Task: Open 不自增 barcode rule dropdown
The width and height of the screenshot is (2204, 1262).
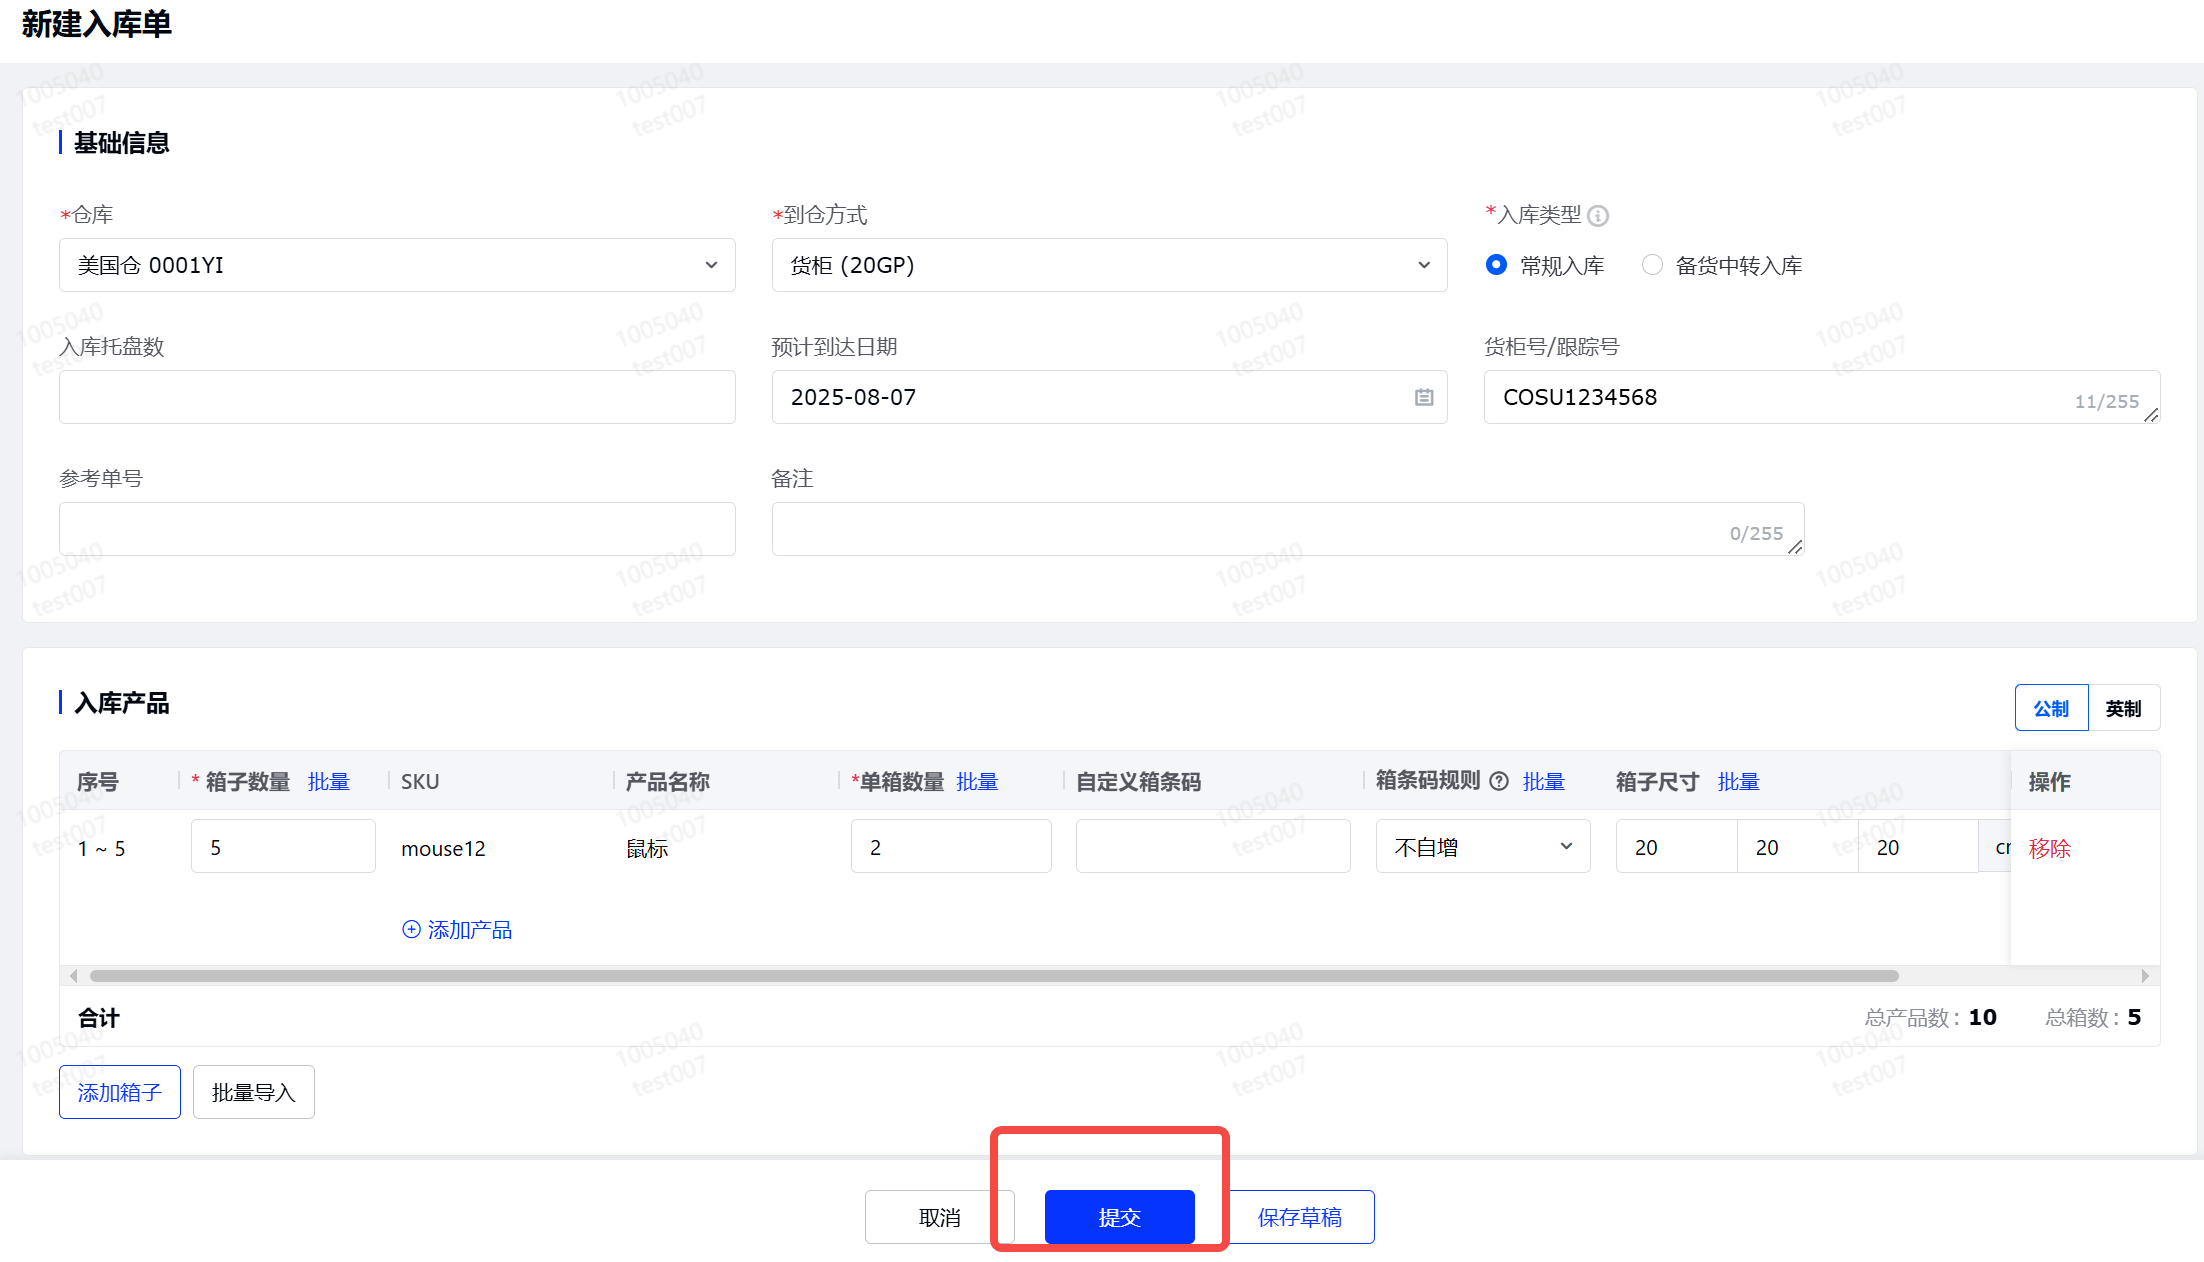Action: click(1482, 847)
